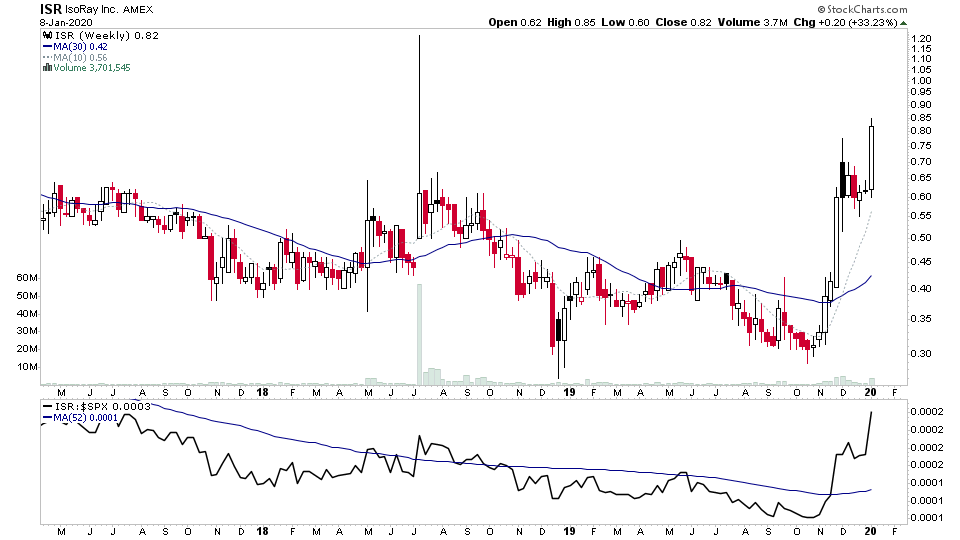
Task: Click the ISR (Weekly) 0.82 legend label
Action: [107, 36]
